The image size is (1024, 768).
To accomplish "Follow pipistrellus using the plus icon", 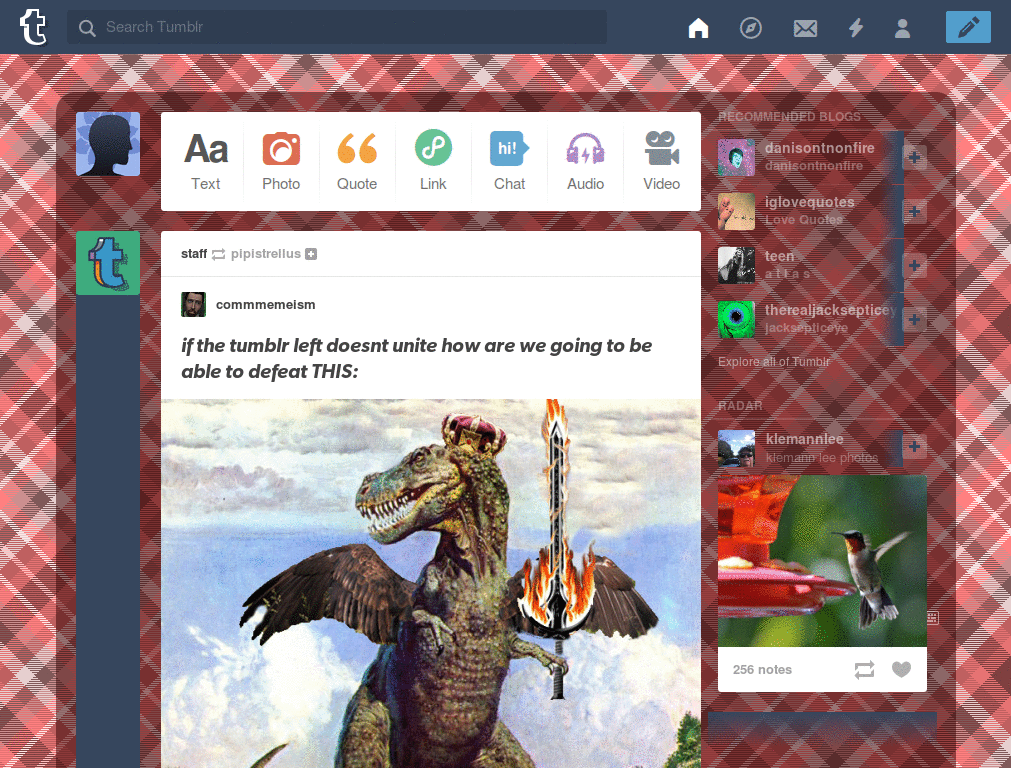I will click(311, 254).
